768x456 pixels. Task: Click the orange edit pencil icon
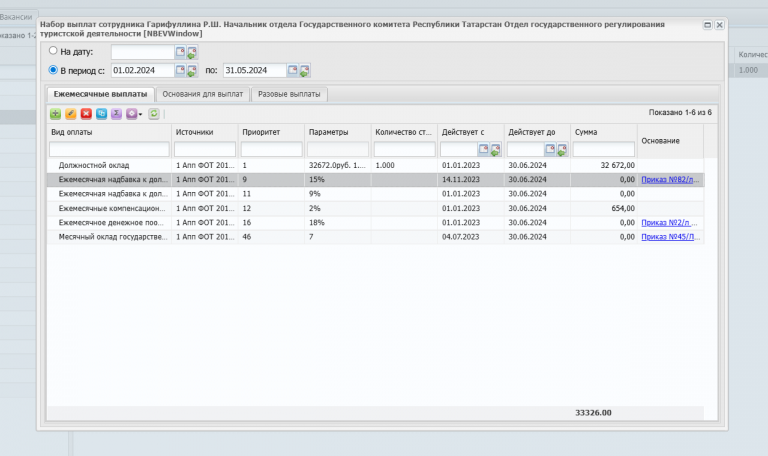pyautogui.click(x=71, y=114)
